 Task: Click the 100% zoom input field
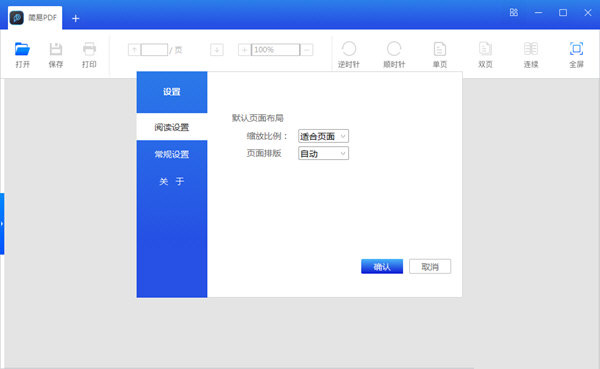coord(276,50)
